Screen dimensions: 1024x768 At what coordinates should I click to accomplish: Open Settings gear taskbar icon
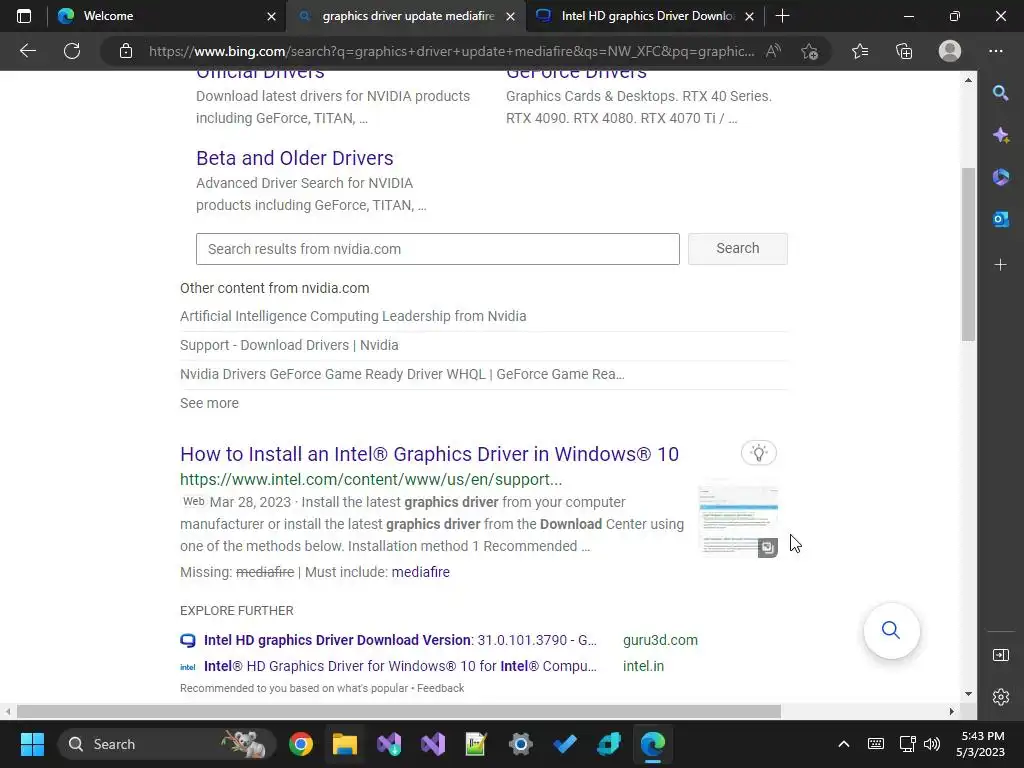point(520,744)
